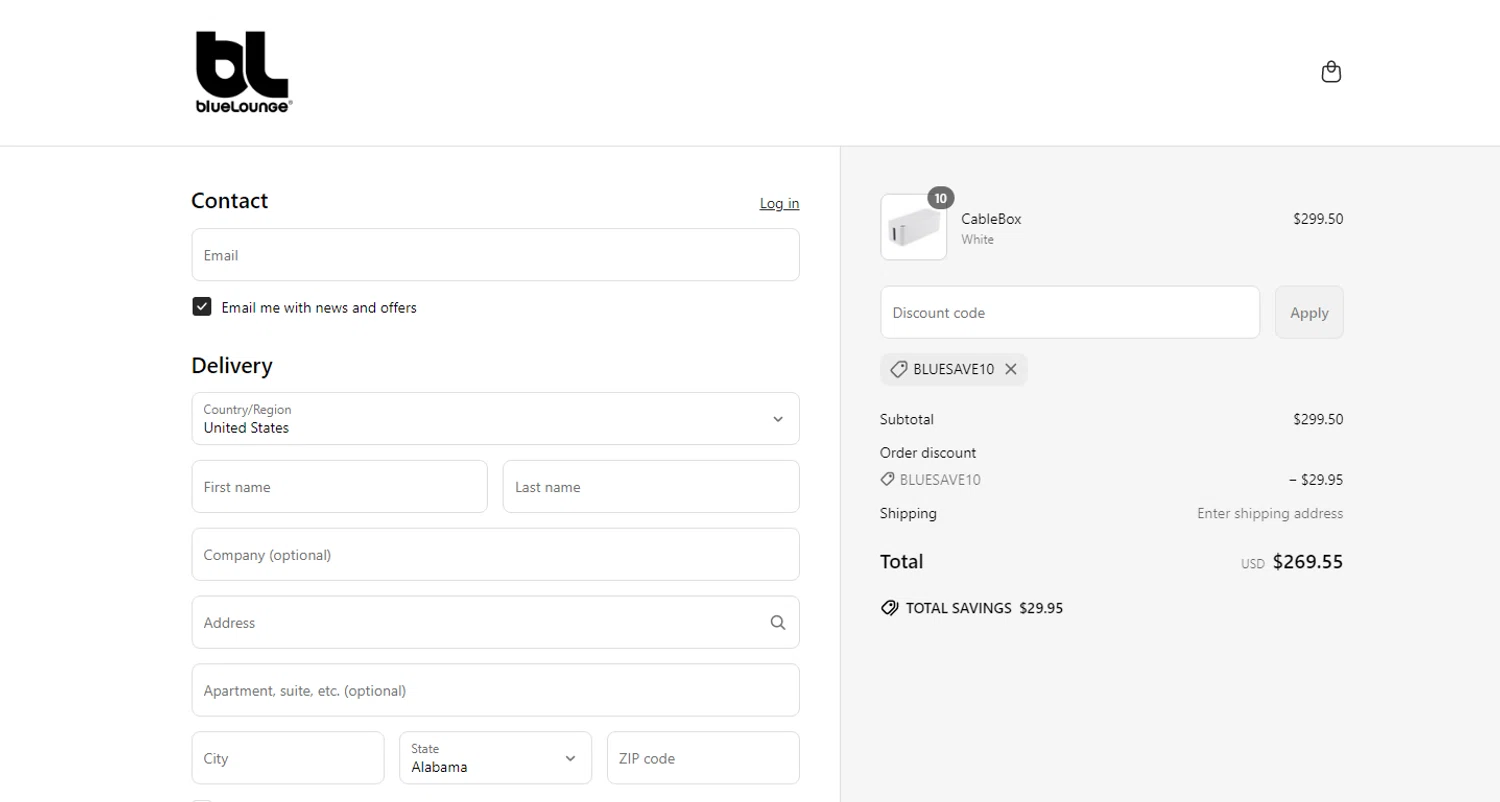The height and width of the screenshot is (802, 1500).
Task: Focus the Last name field
Action: pyautogui.click(x=651, y=487)
